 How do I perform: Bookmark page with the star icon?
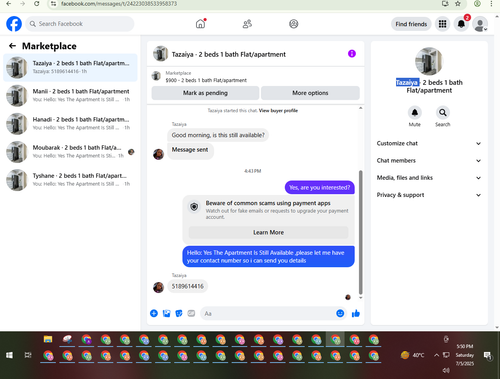(458, 4)
